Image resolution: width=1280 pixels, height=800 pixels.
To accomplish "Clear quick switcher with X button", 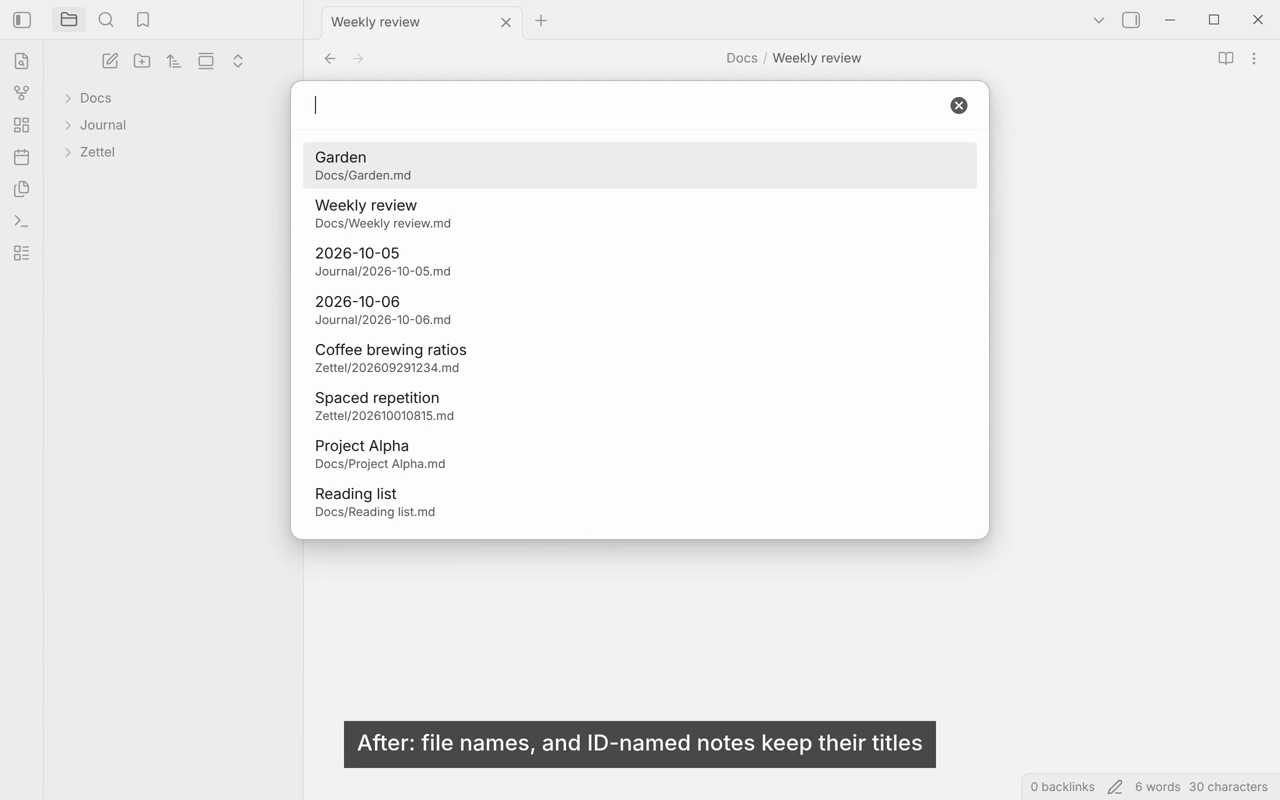I will click(959, 105).
